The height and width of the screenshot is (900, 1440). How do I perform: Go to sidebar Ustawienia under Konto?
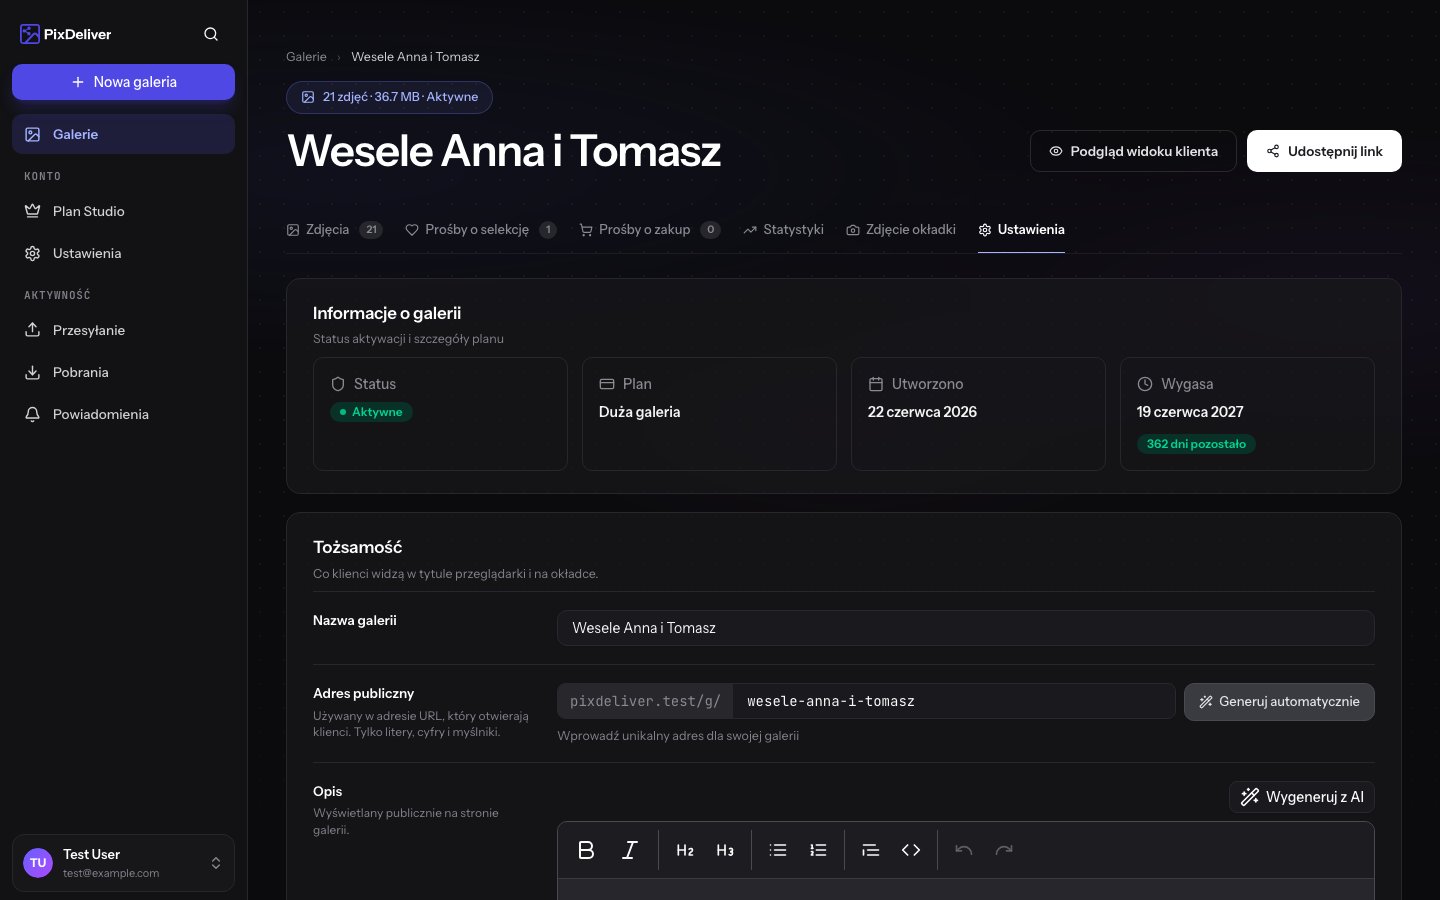tap(123, 253)
